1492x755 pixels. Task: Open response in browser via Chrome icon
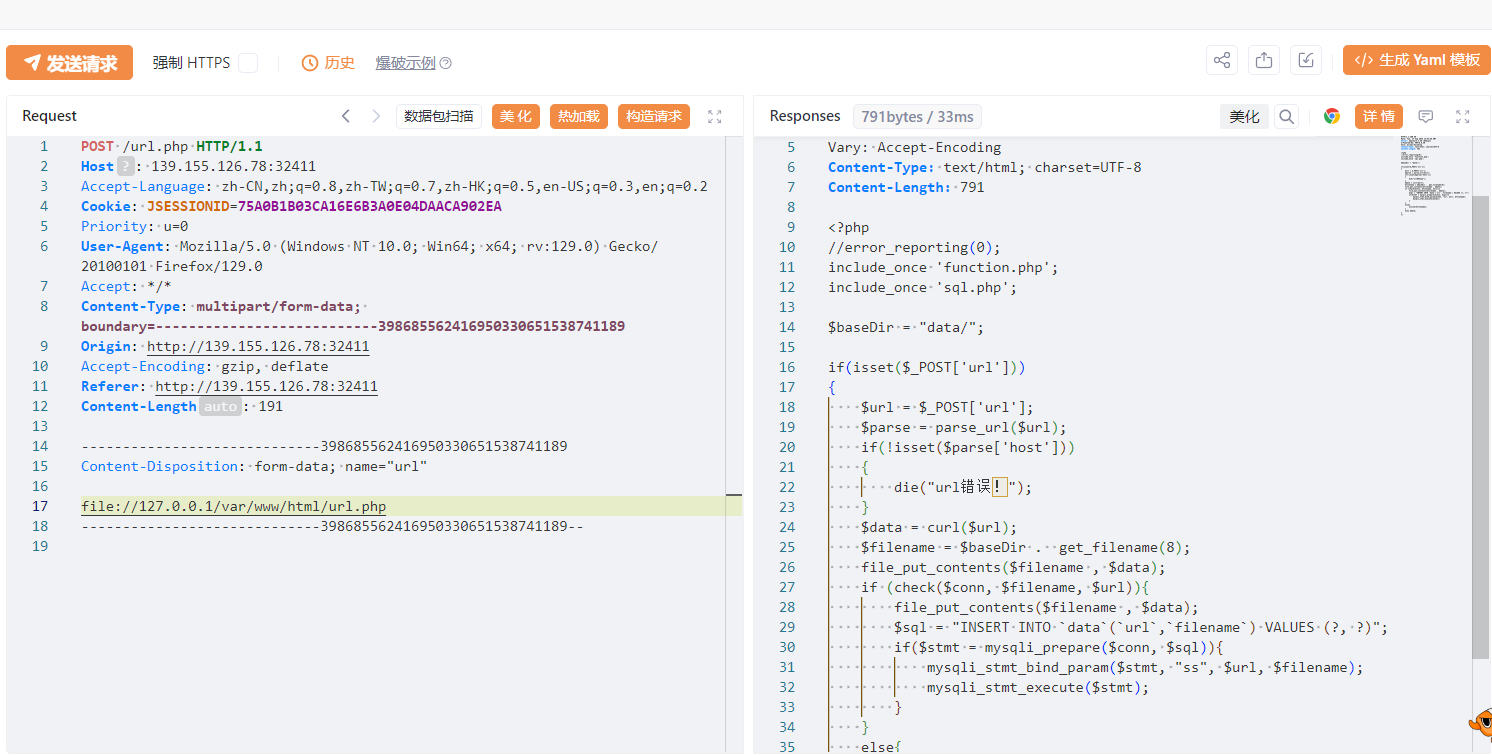coord(1332,116)
